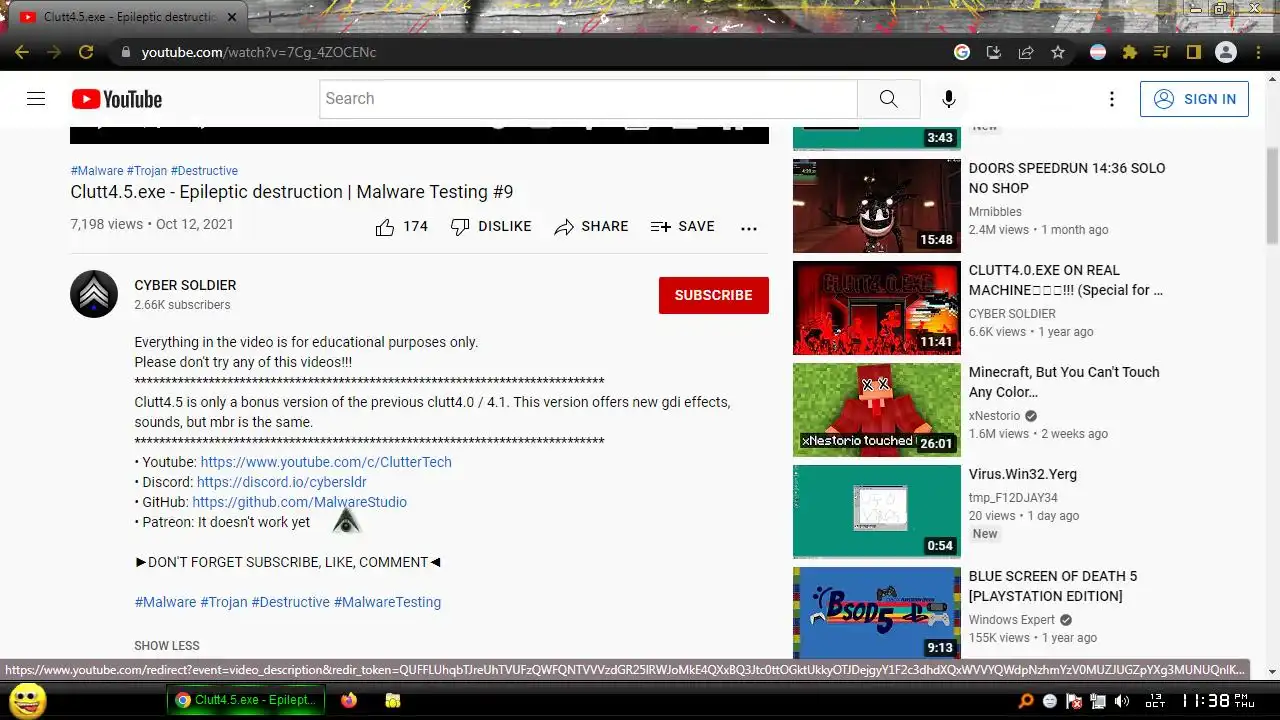
Task: Click the #MalwareTesting hashtag in description
Action: [x=387, y=602]
